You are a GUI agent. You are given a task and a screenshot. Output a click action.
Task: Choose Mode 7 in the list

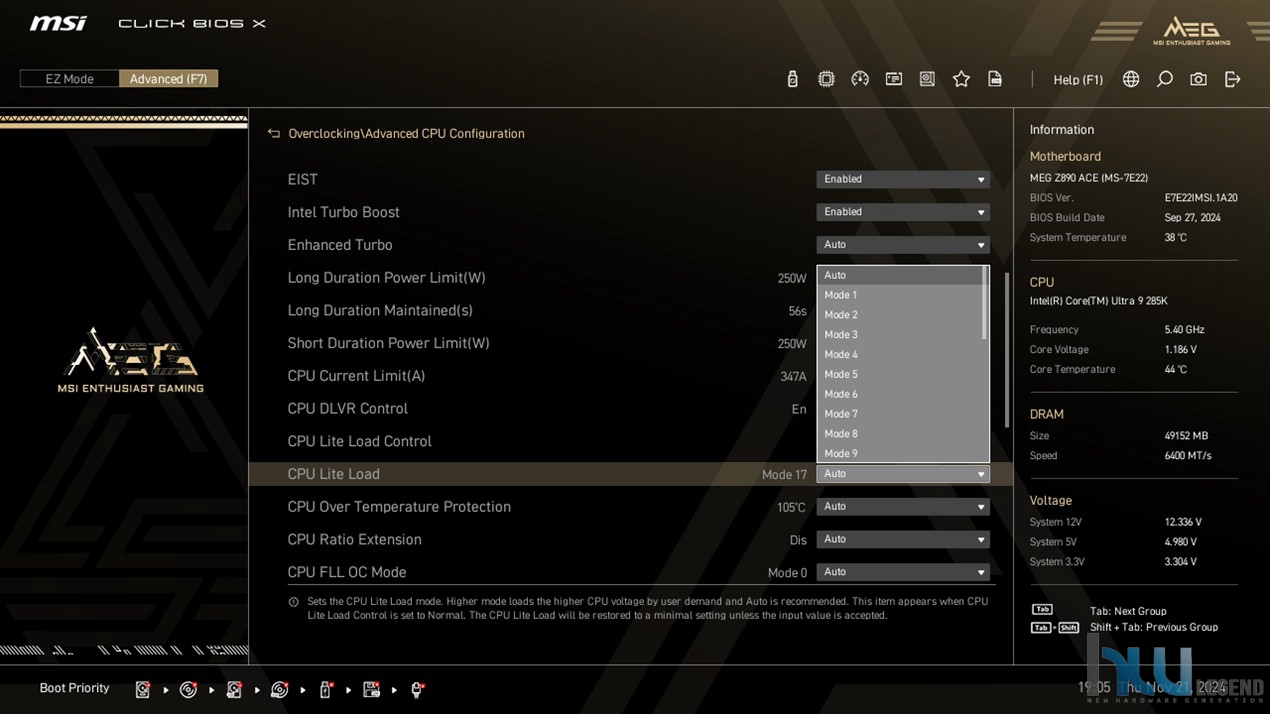coord(899,414)
